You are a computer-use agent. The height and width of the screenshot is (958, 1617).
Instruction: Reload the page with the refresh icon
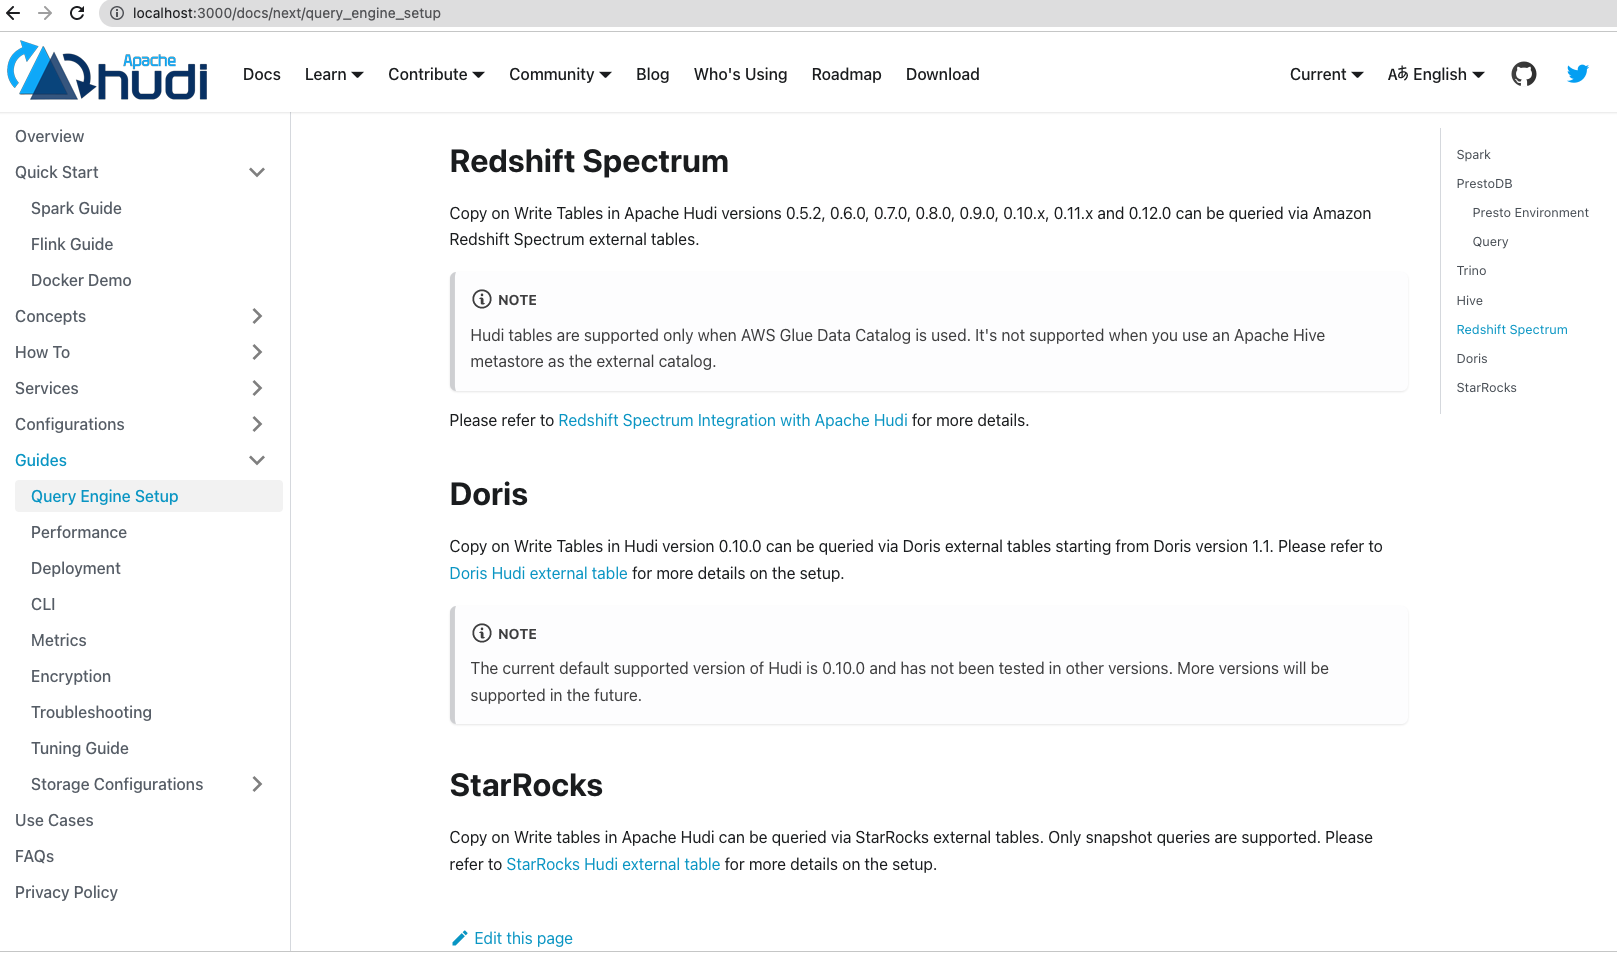coord(77,13)
